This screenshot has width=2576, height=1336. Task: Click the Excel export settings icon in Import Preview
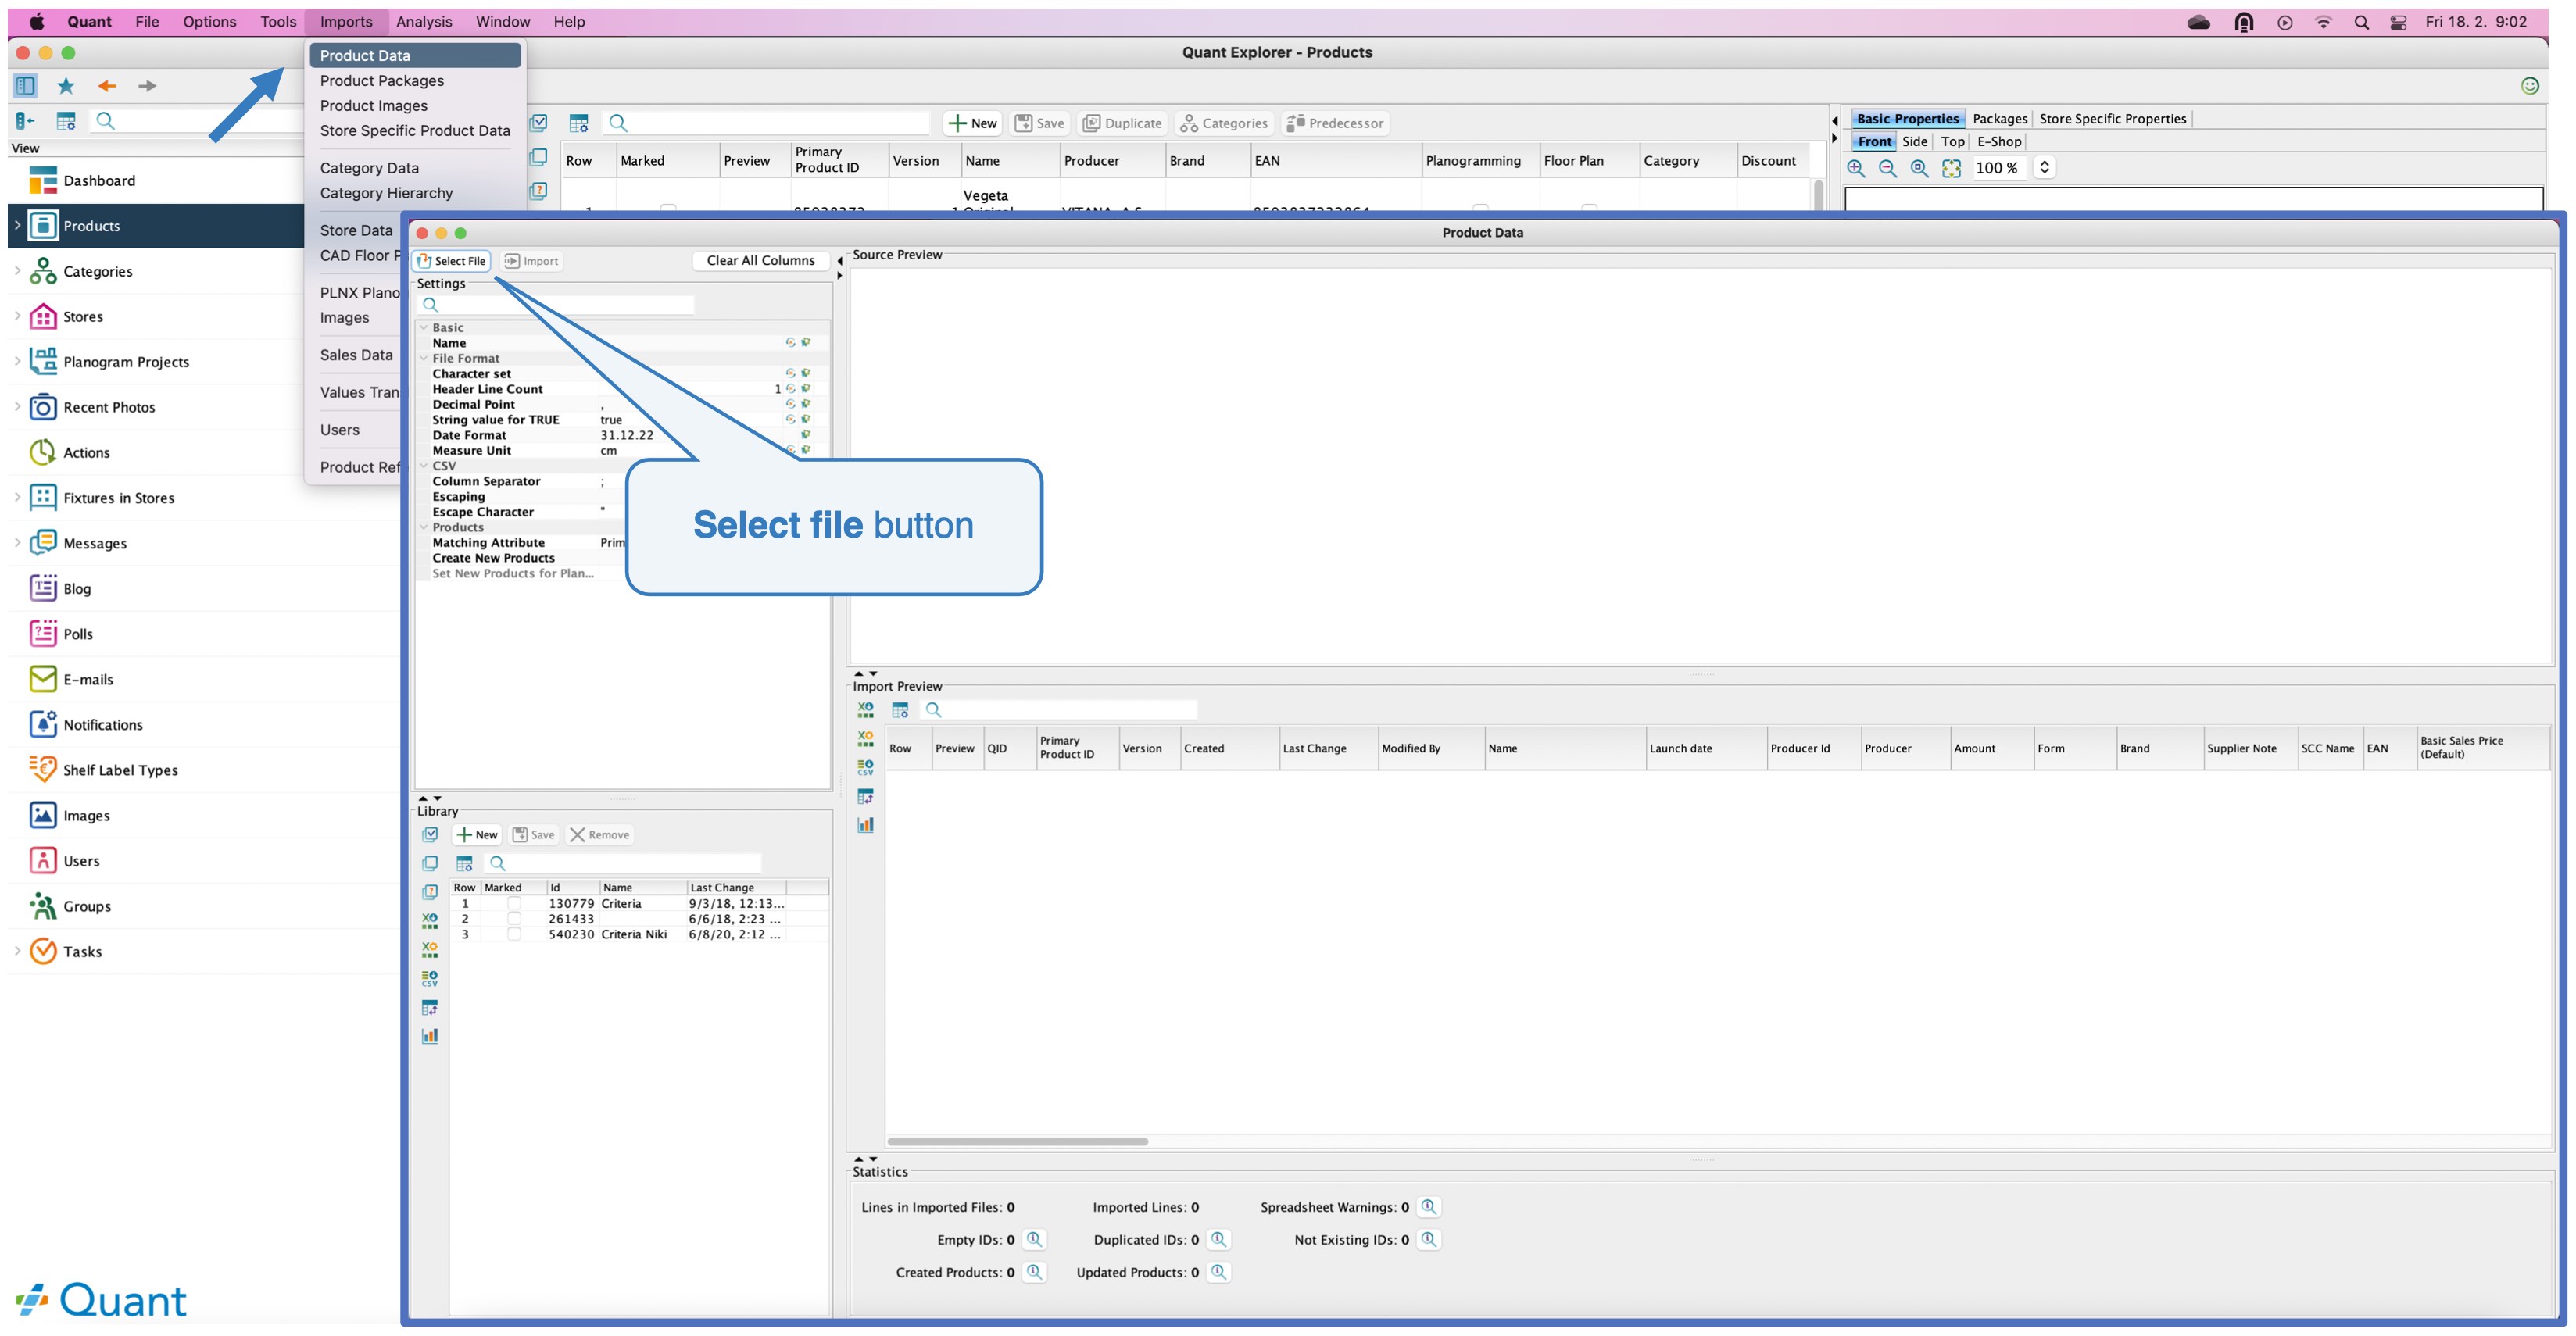tap(865, 738)
